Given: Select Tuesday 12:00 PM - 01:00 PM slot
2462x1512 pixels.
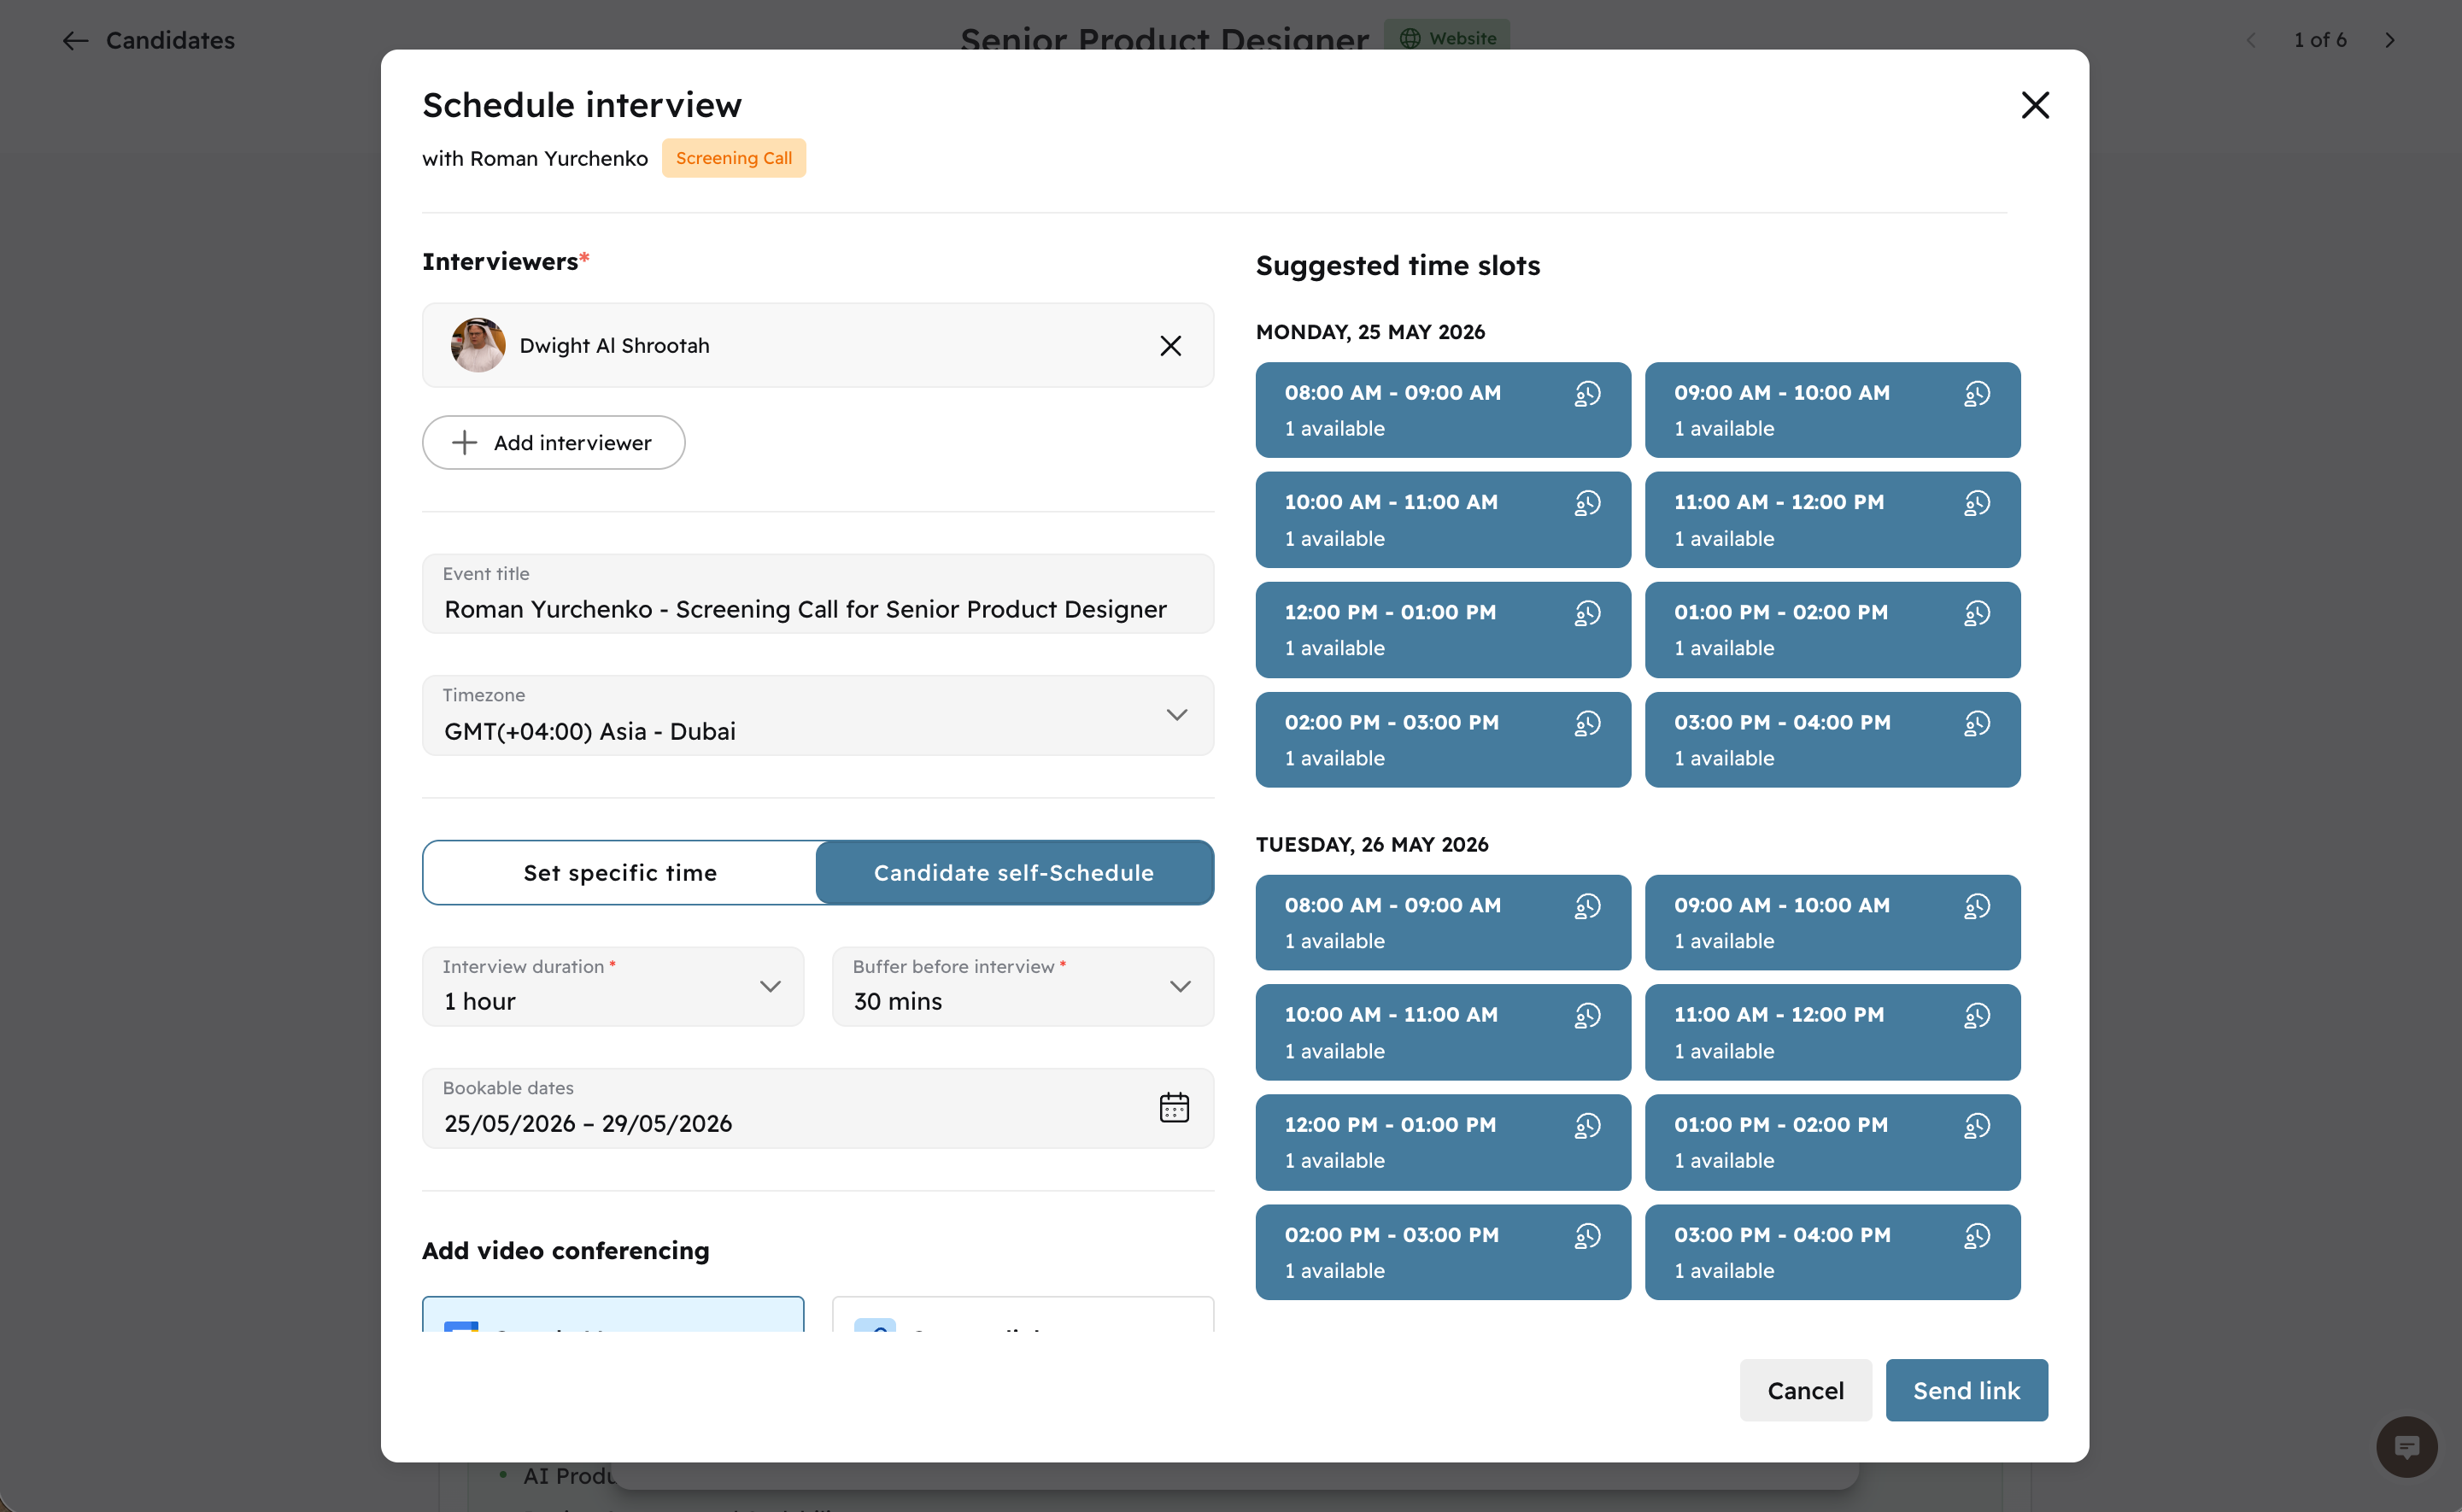Looking at the screenshot, I should pos(1443,1143).
